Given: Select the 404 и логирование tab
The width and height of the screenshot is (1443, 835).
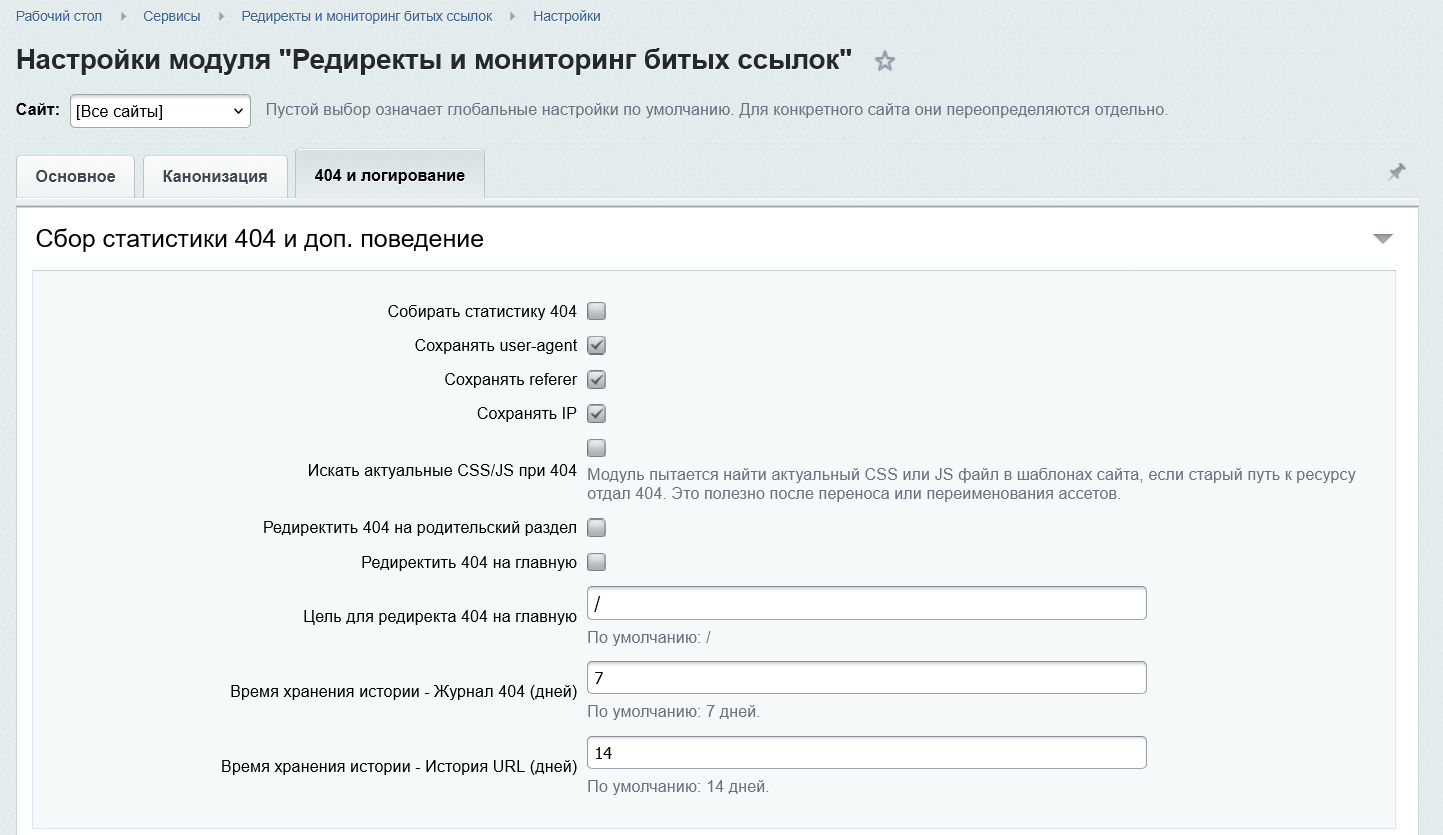Looking at the screenshot, I should (x=390, y=175).
